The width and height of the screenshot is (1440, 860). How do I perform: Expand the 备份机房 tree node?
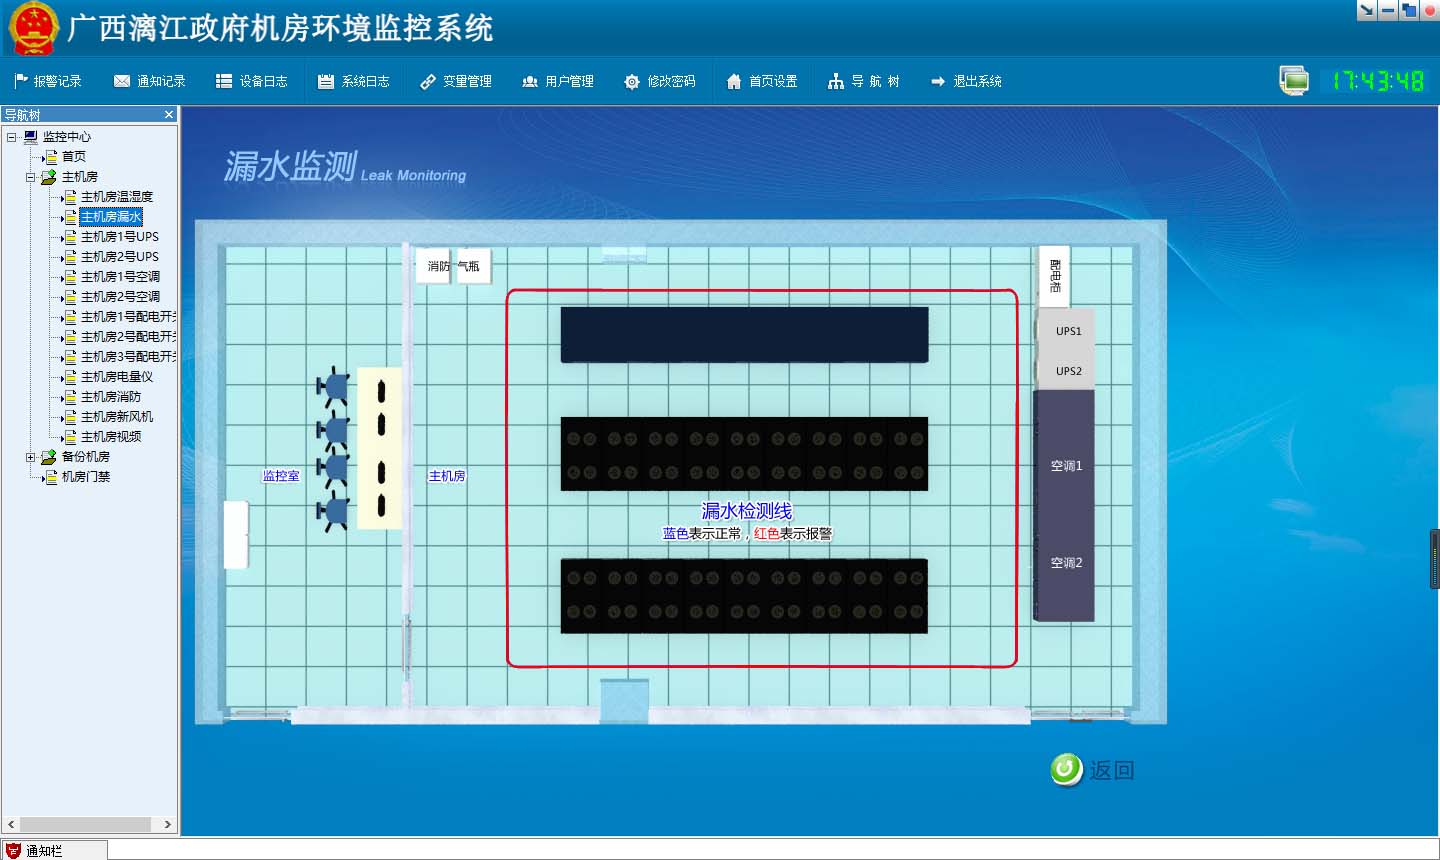point(30,457)
